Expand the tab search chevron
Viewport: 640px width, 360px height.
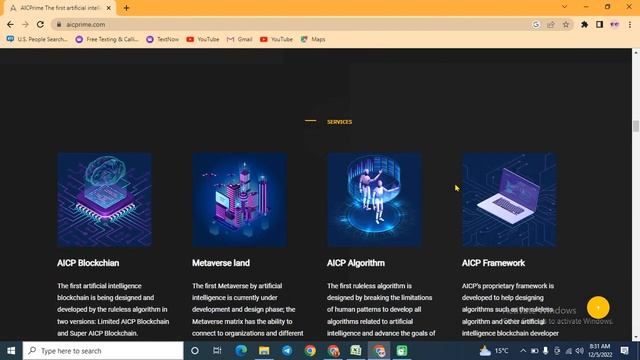point(564,7)
